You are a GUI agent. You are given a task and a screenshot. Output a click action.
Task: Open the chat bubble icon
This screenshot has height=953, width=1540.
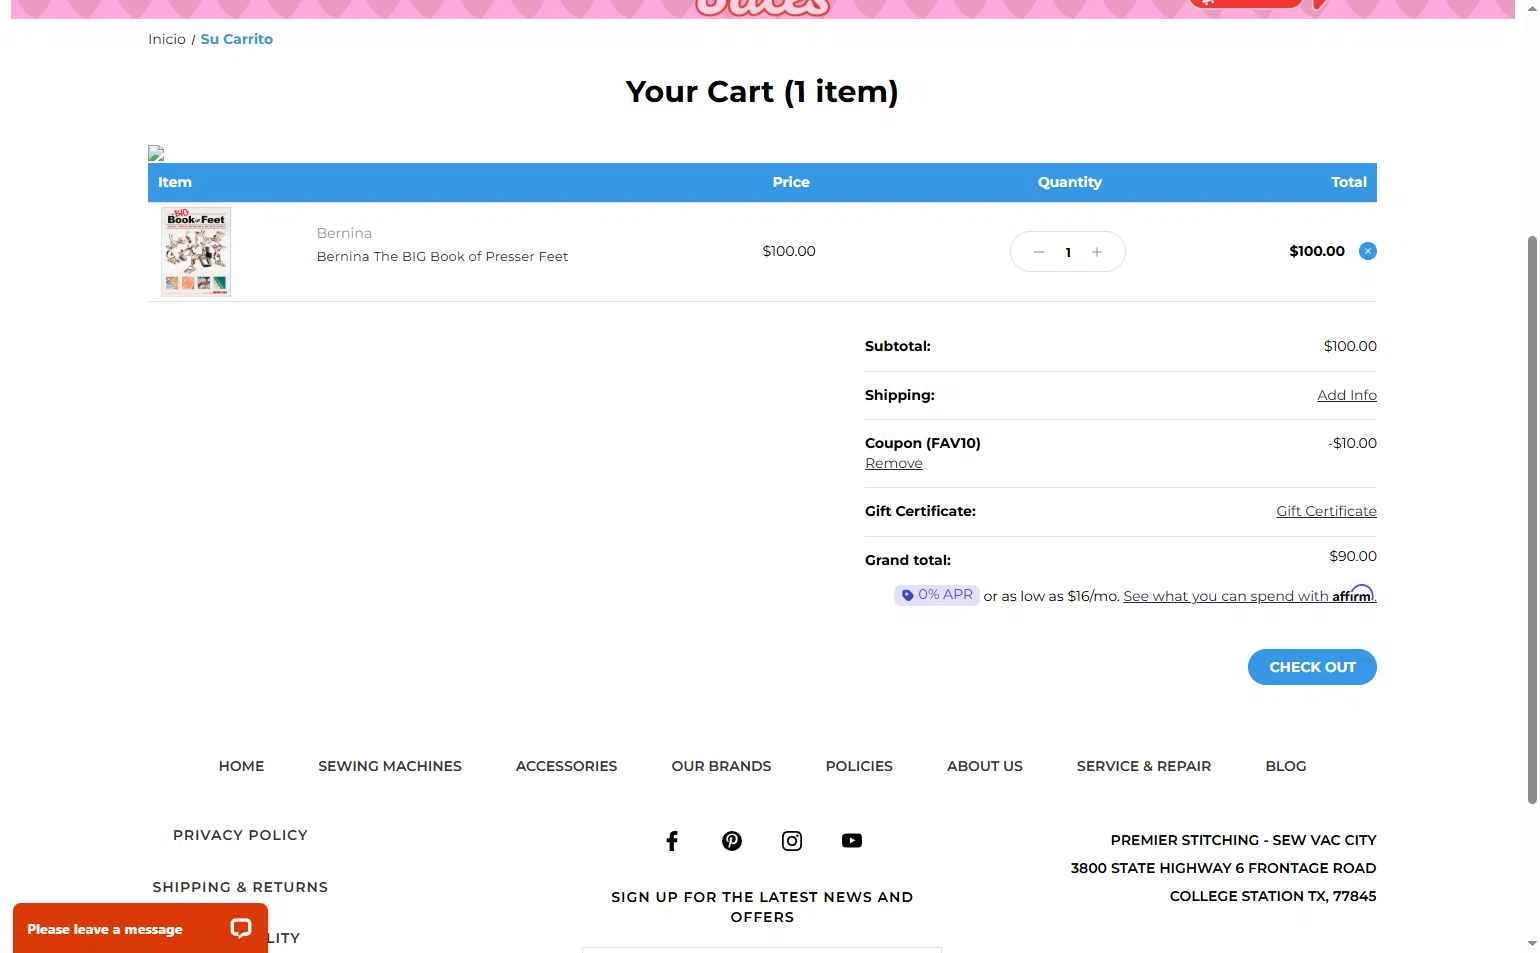241,928
